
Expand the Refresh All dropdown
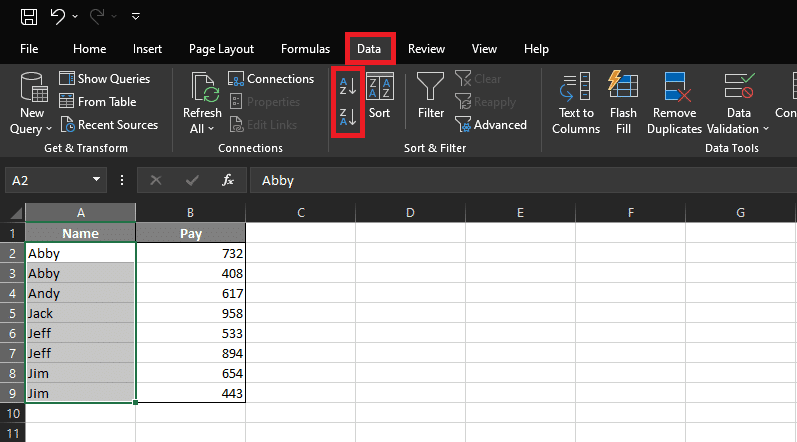(202, 128)
